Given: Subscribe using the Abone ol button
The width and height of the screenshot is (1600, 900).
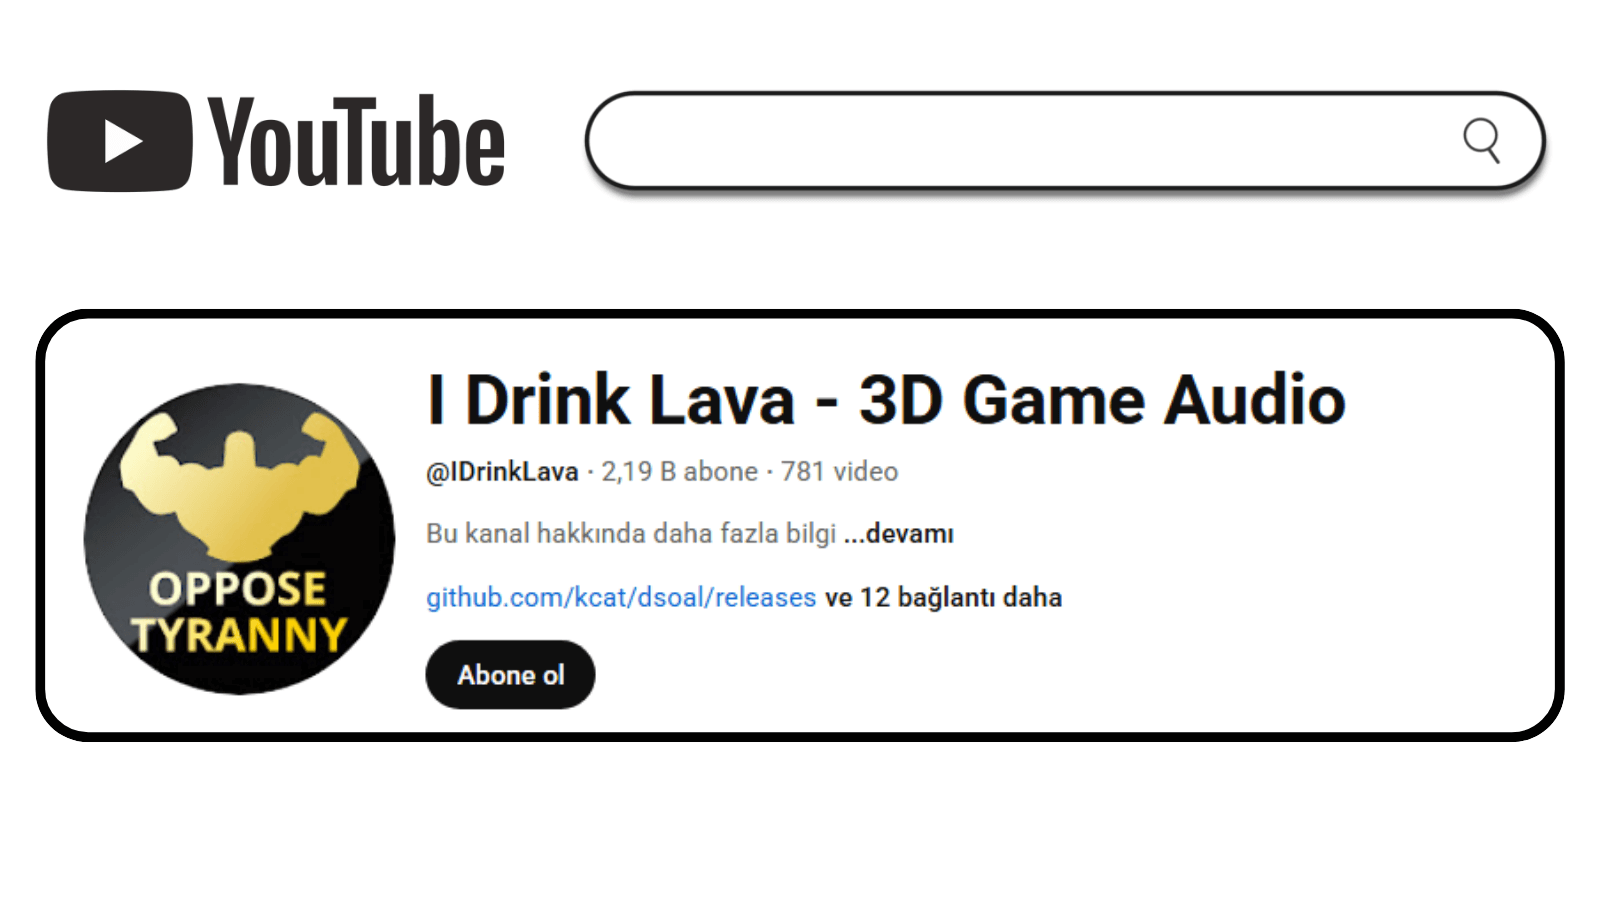Looking at the screenshot, I should (510, 675).
